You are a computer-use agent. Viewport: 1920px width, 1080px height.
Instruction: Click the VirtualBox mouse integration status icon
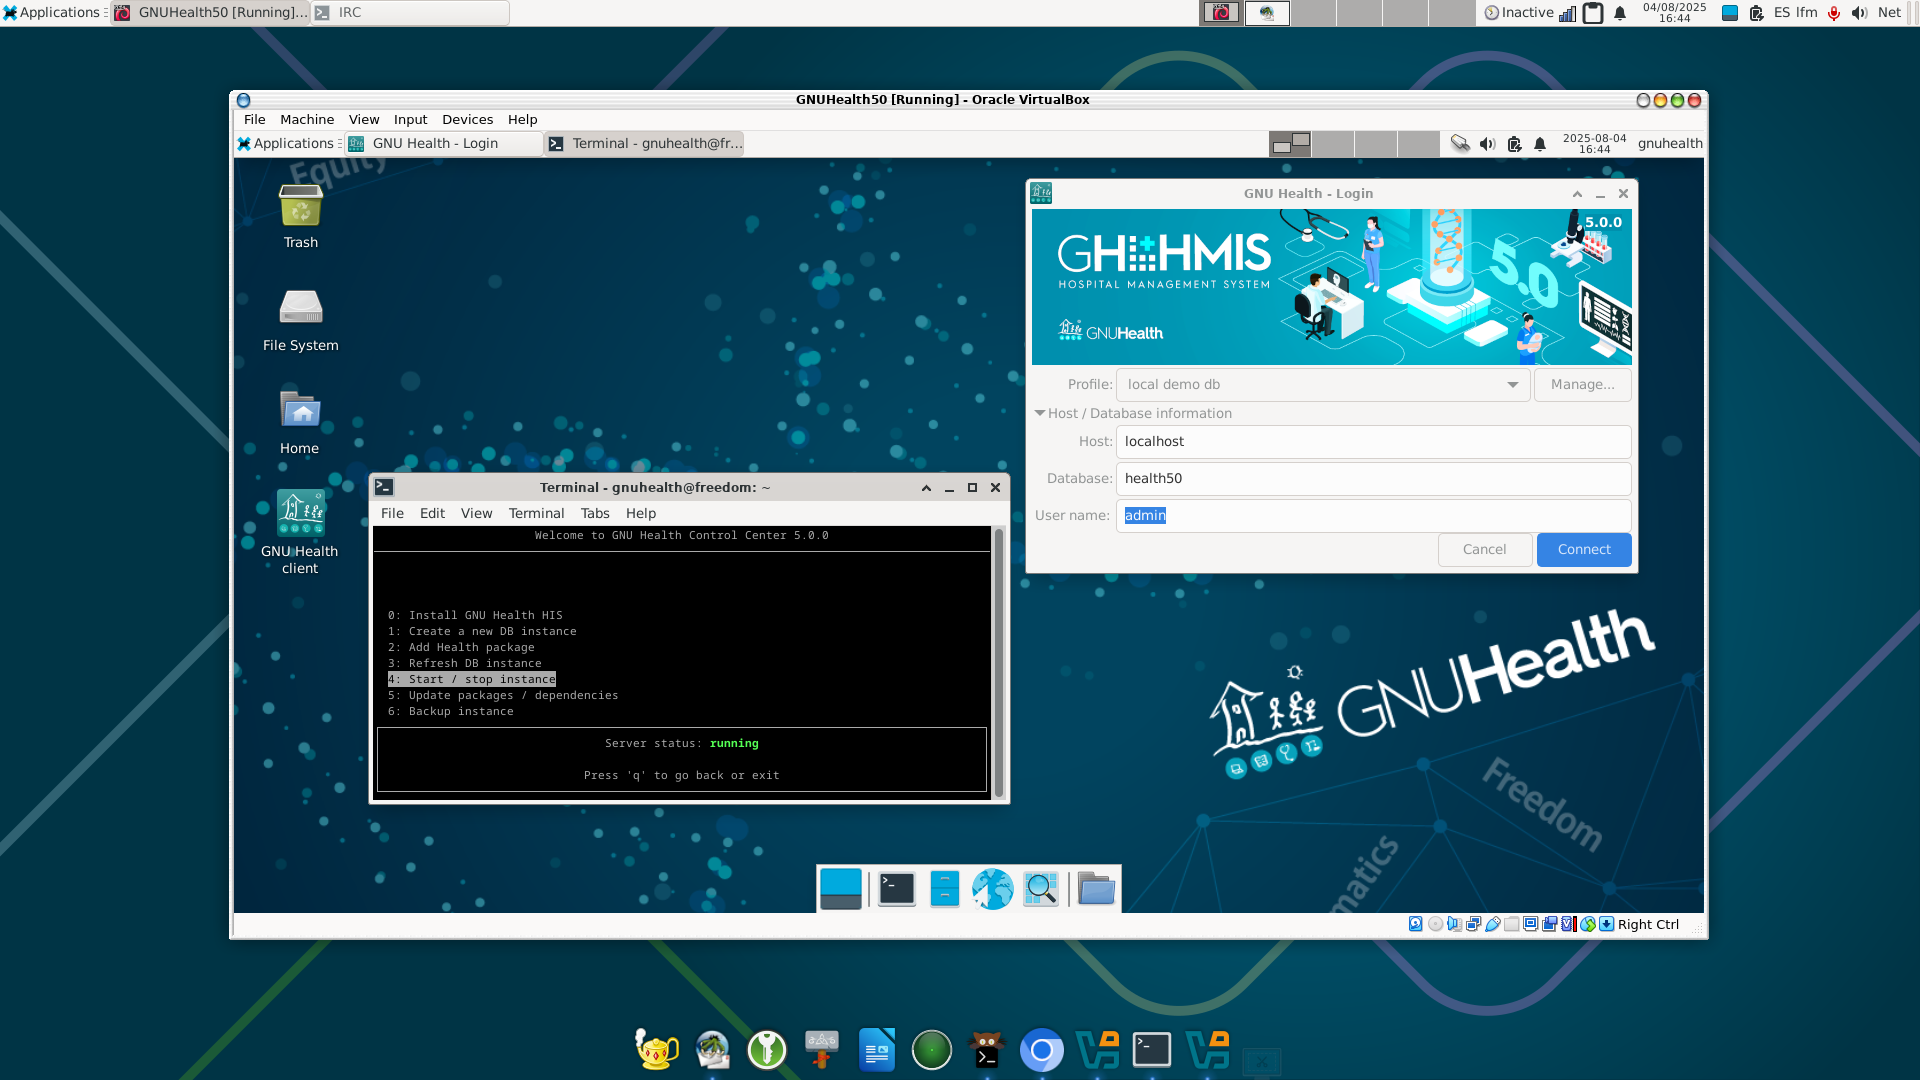click(1588, 924)
